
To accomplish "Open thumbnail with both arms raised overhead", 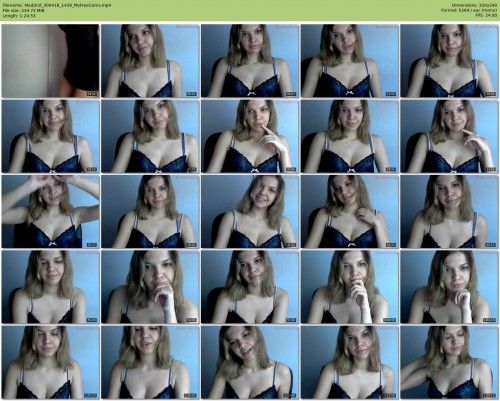I will [x=50, y=211].
